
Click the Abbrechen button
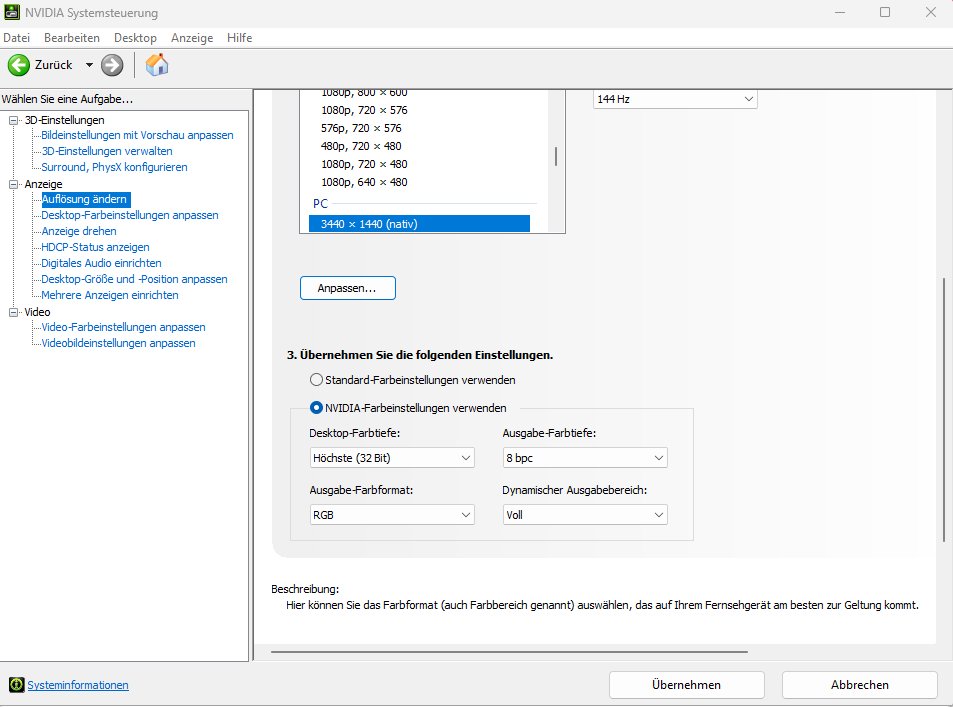[860, 685]
